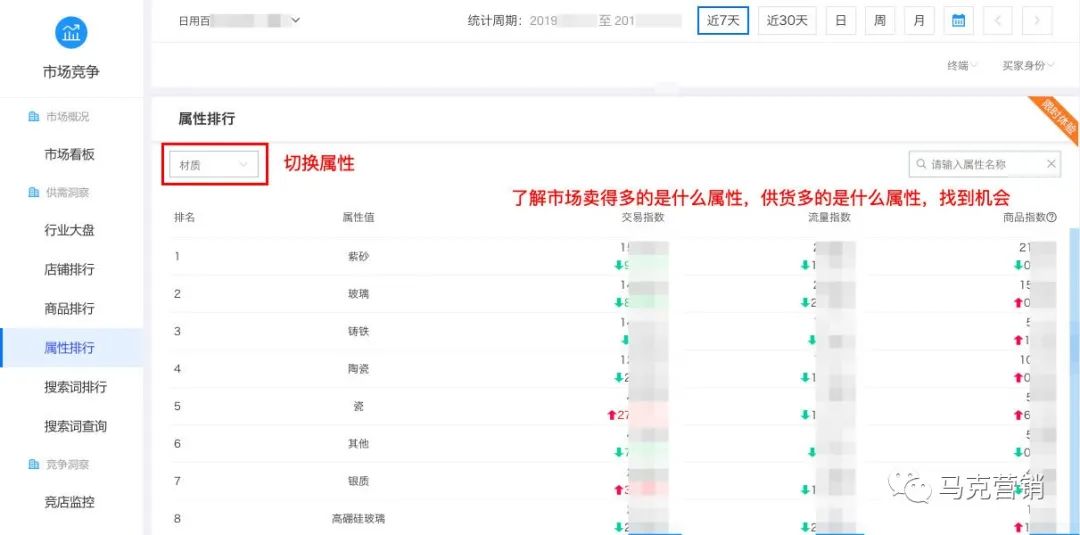Click the 商品指数 help question icon

[x=1051, y=217]
